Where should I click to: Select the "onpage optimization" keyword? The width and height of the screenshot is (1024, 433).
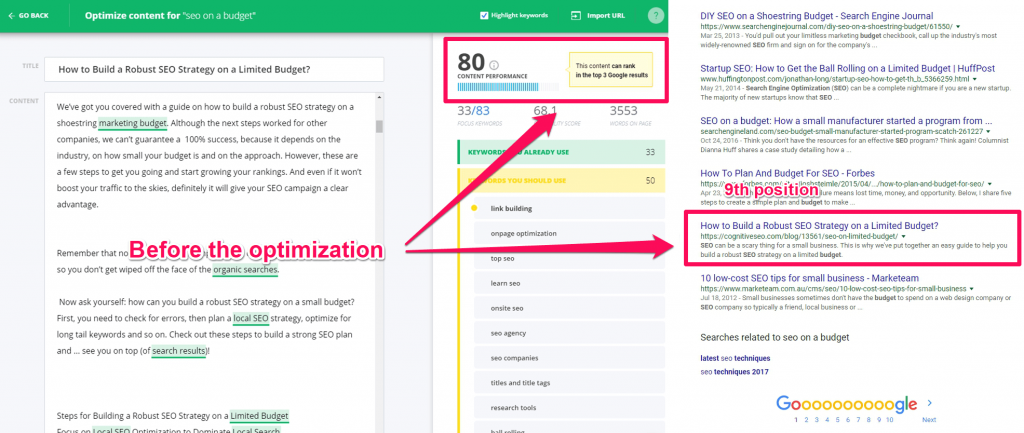[569, 233]
